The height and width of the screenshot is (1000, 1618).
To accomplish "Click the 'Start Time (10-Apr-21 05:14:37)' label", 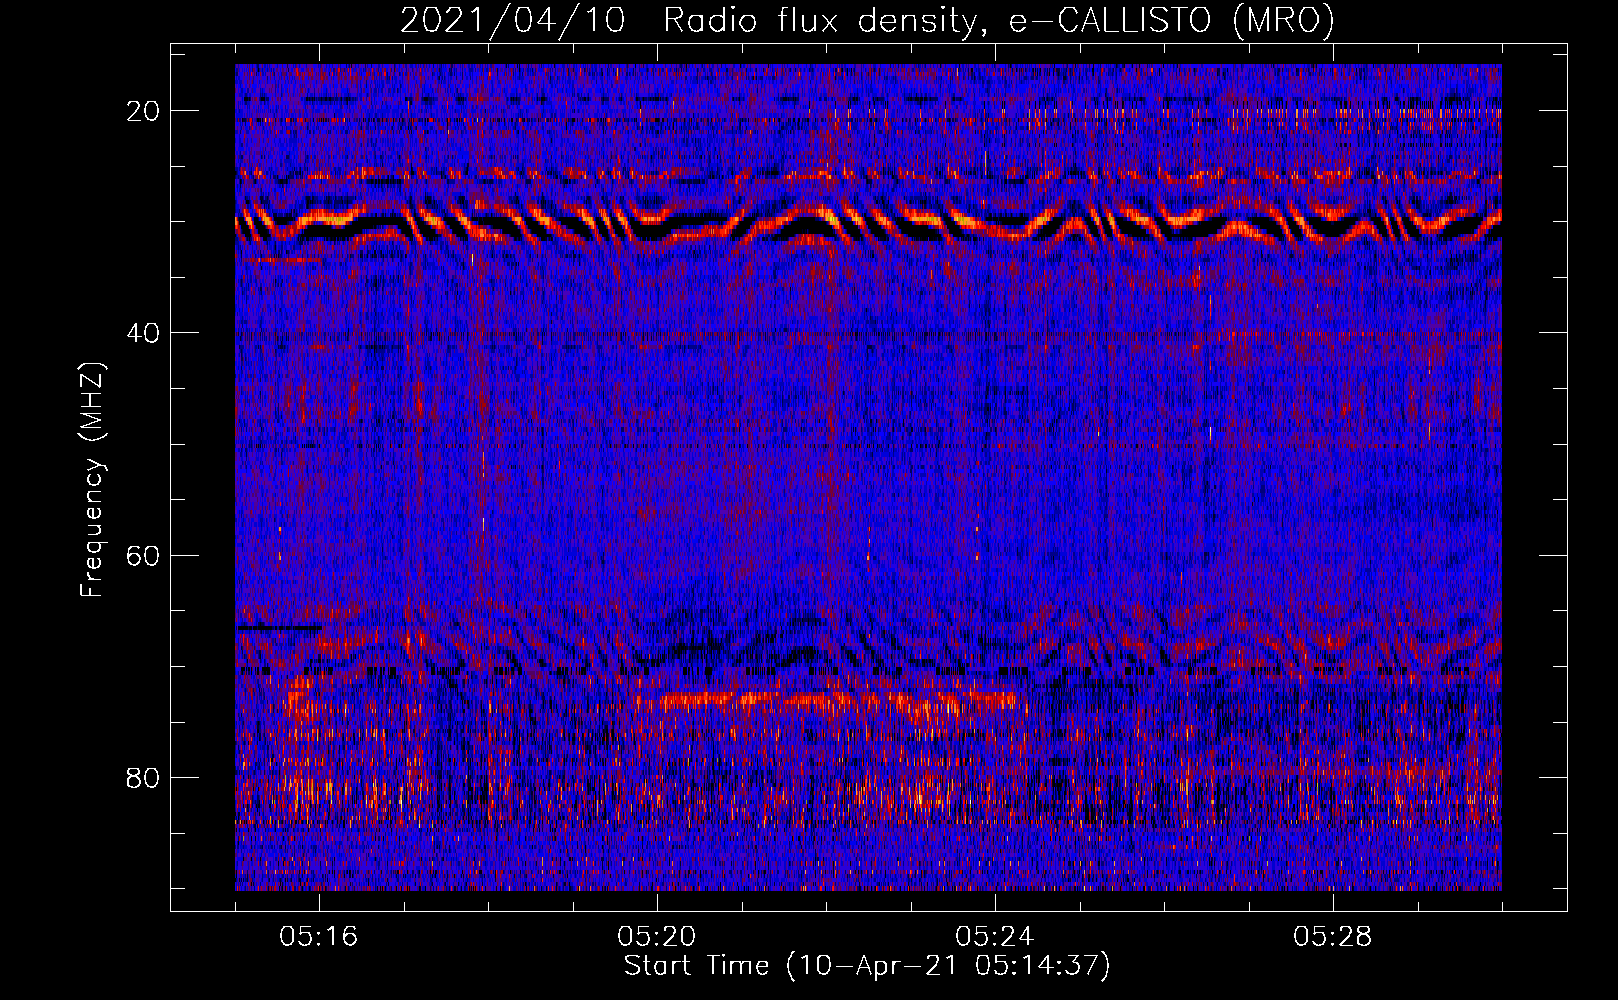I will pos(867,966).
